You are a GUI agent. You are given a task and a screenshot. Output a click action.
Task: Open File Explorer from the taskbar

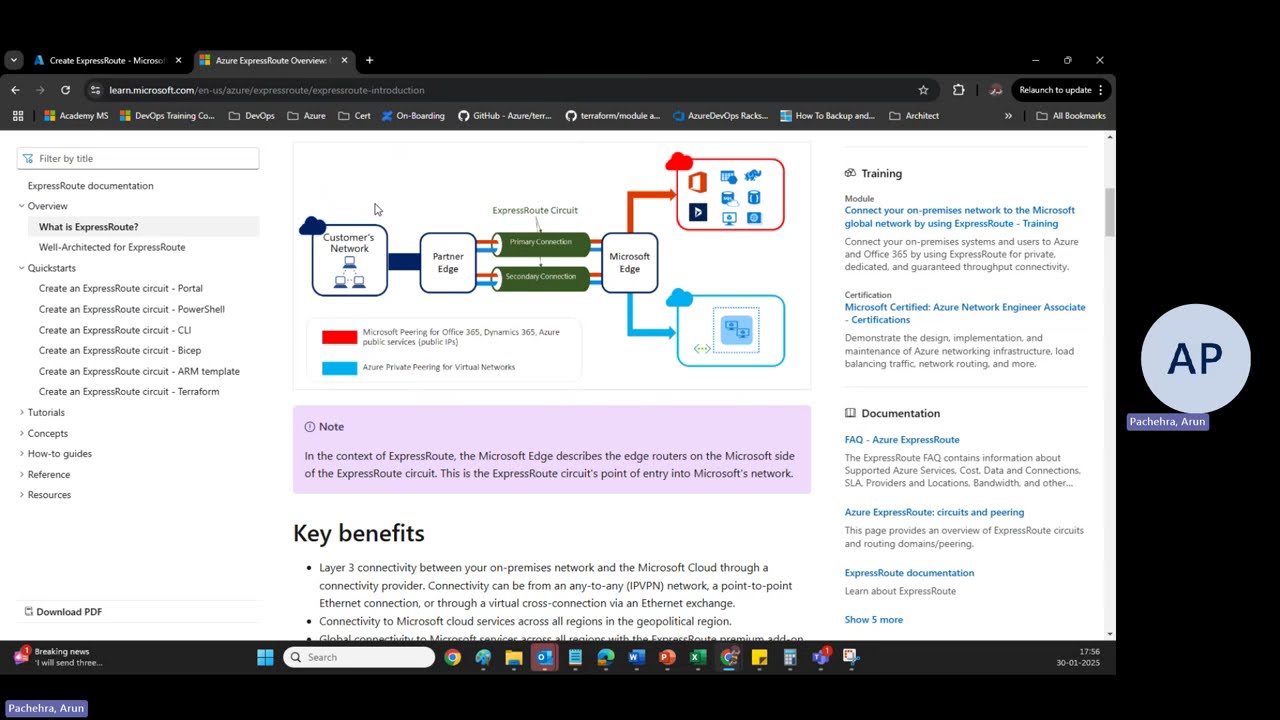point(513,657)
